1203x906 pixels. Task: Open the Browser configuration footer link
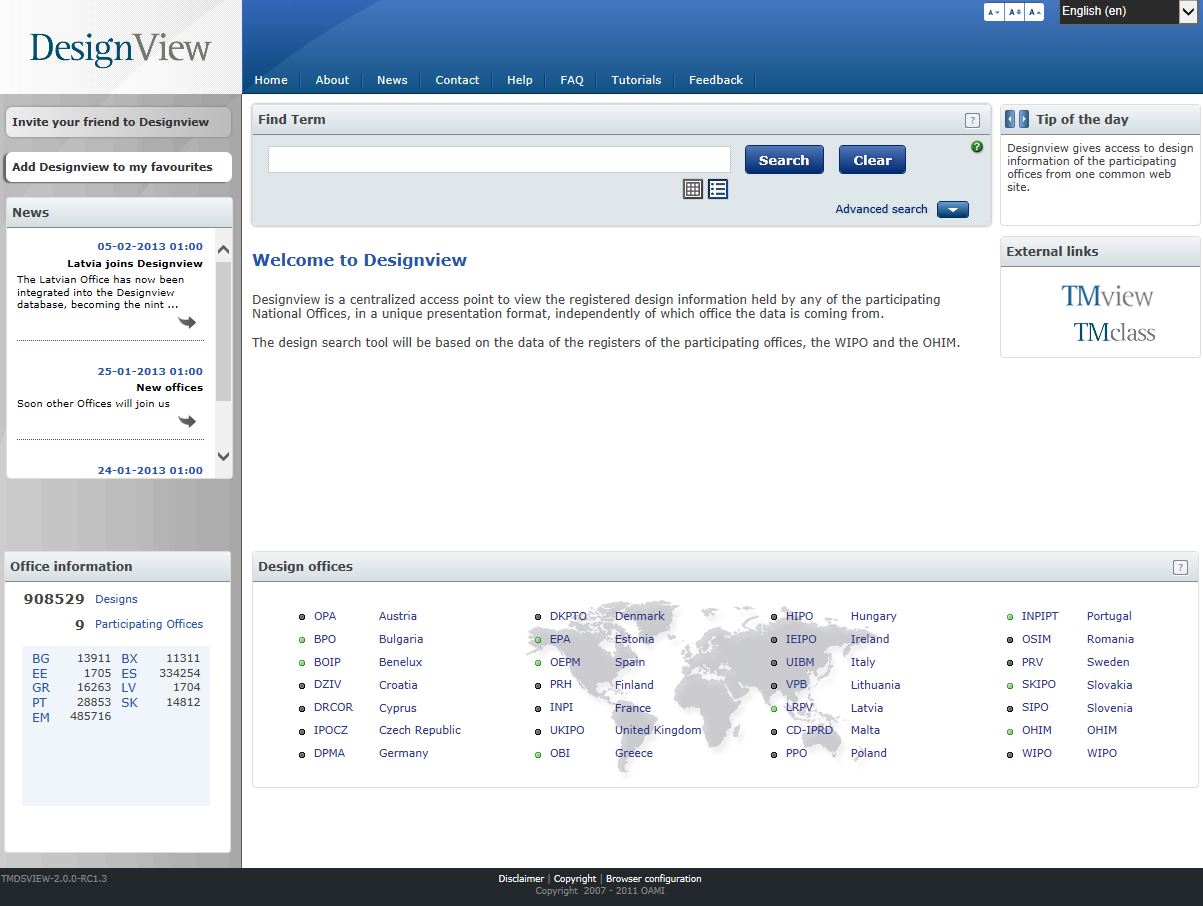(x=654, y=879)
